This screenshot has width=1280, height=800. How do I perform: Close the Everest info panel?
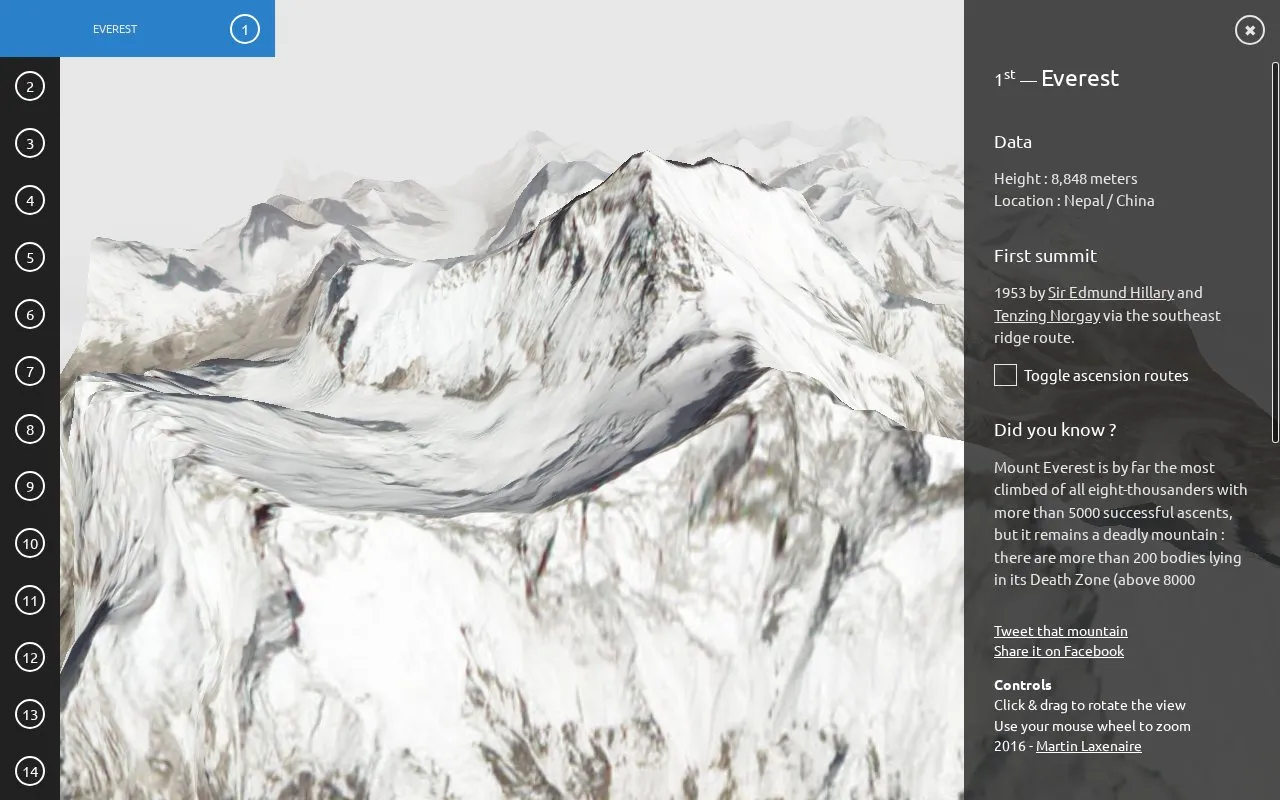[x=1249, y=30]
